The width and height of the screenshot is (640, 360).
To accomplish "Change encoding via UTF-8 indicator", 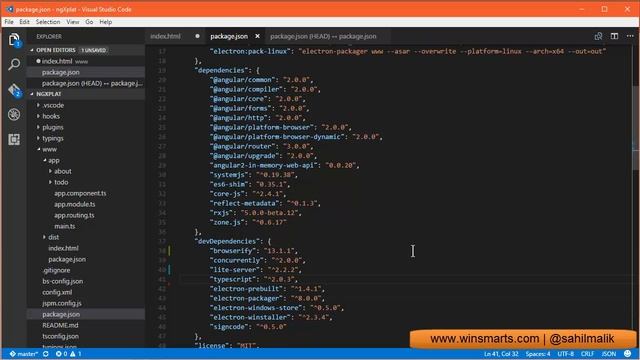I will [566, 354].
